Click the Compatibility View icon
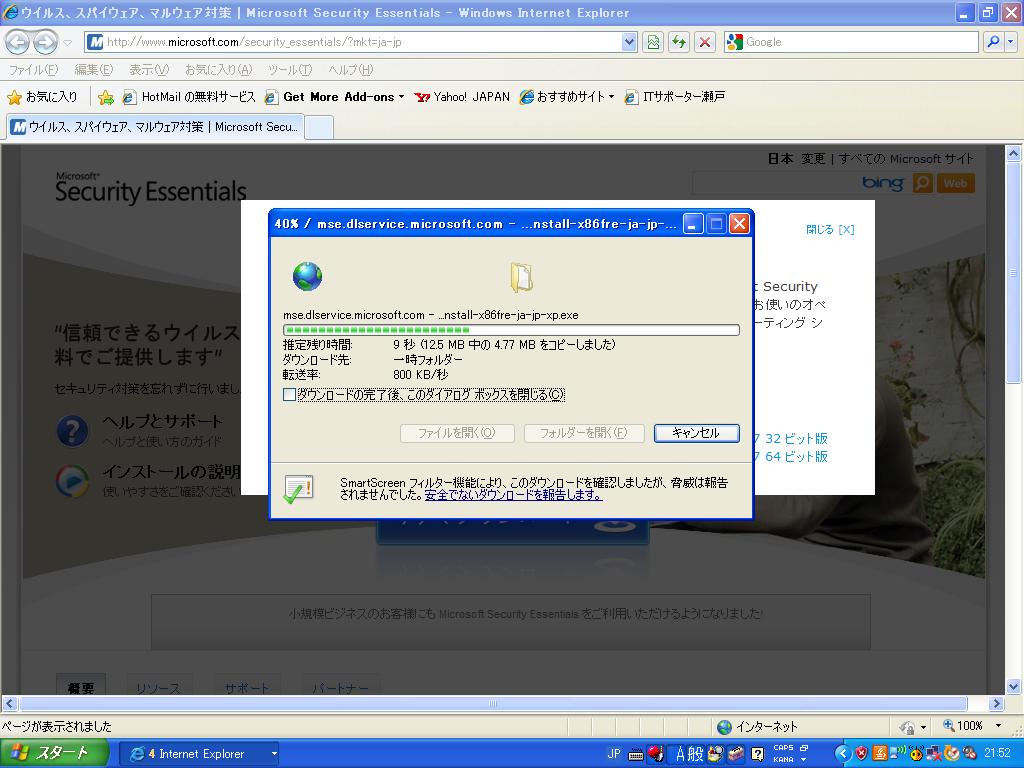 pyautogui.click(x=652, y=42)
